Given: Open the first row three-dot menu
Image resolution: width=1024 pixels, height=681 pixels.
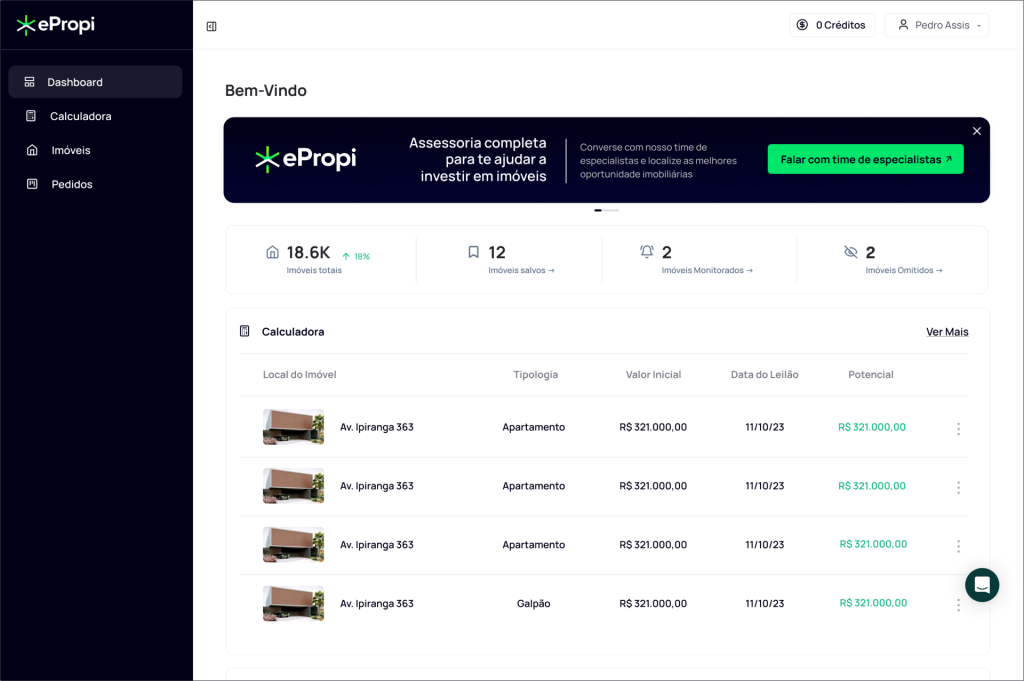Looking at the screenshot, I should [x=958, y=428].
